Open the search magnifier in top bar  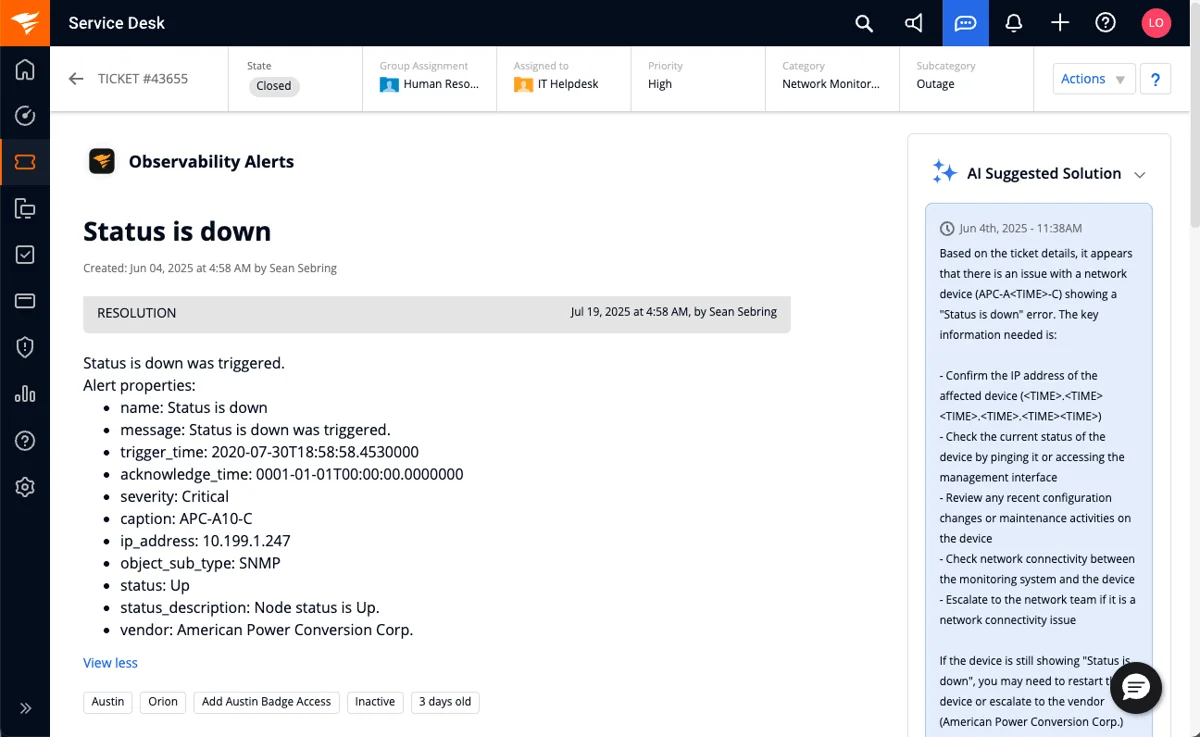864,23
